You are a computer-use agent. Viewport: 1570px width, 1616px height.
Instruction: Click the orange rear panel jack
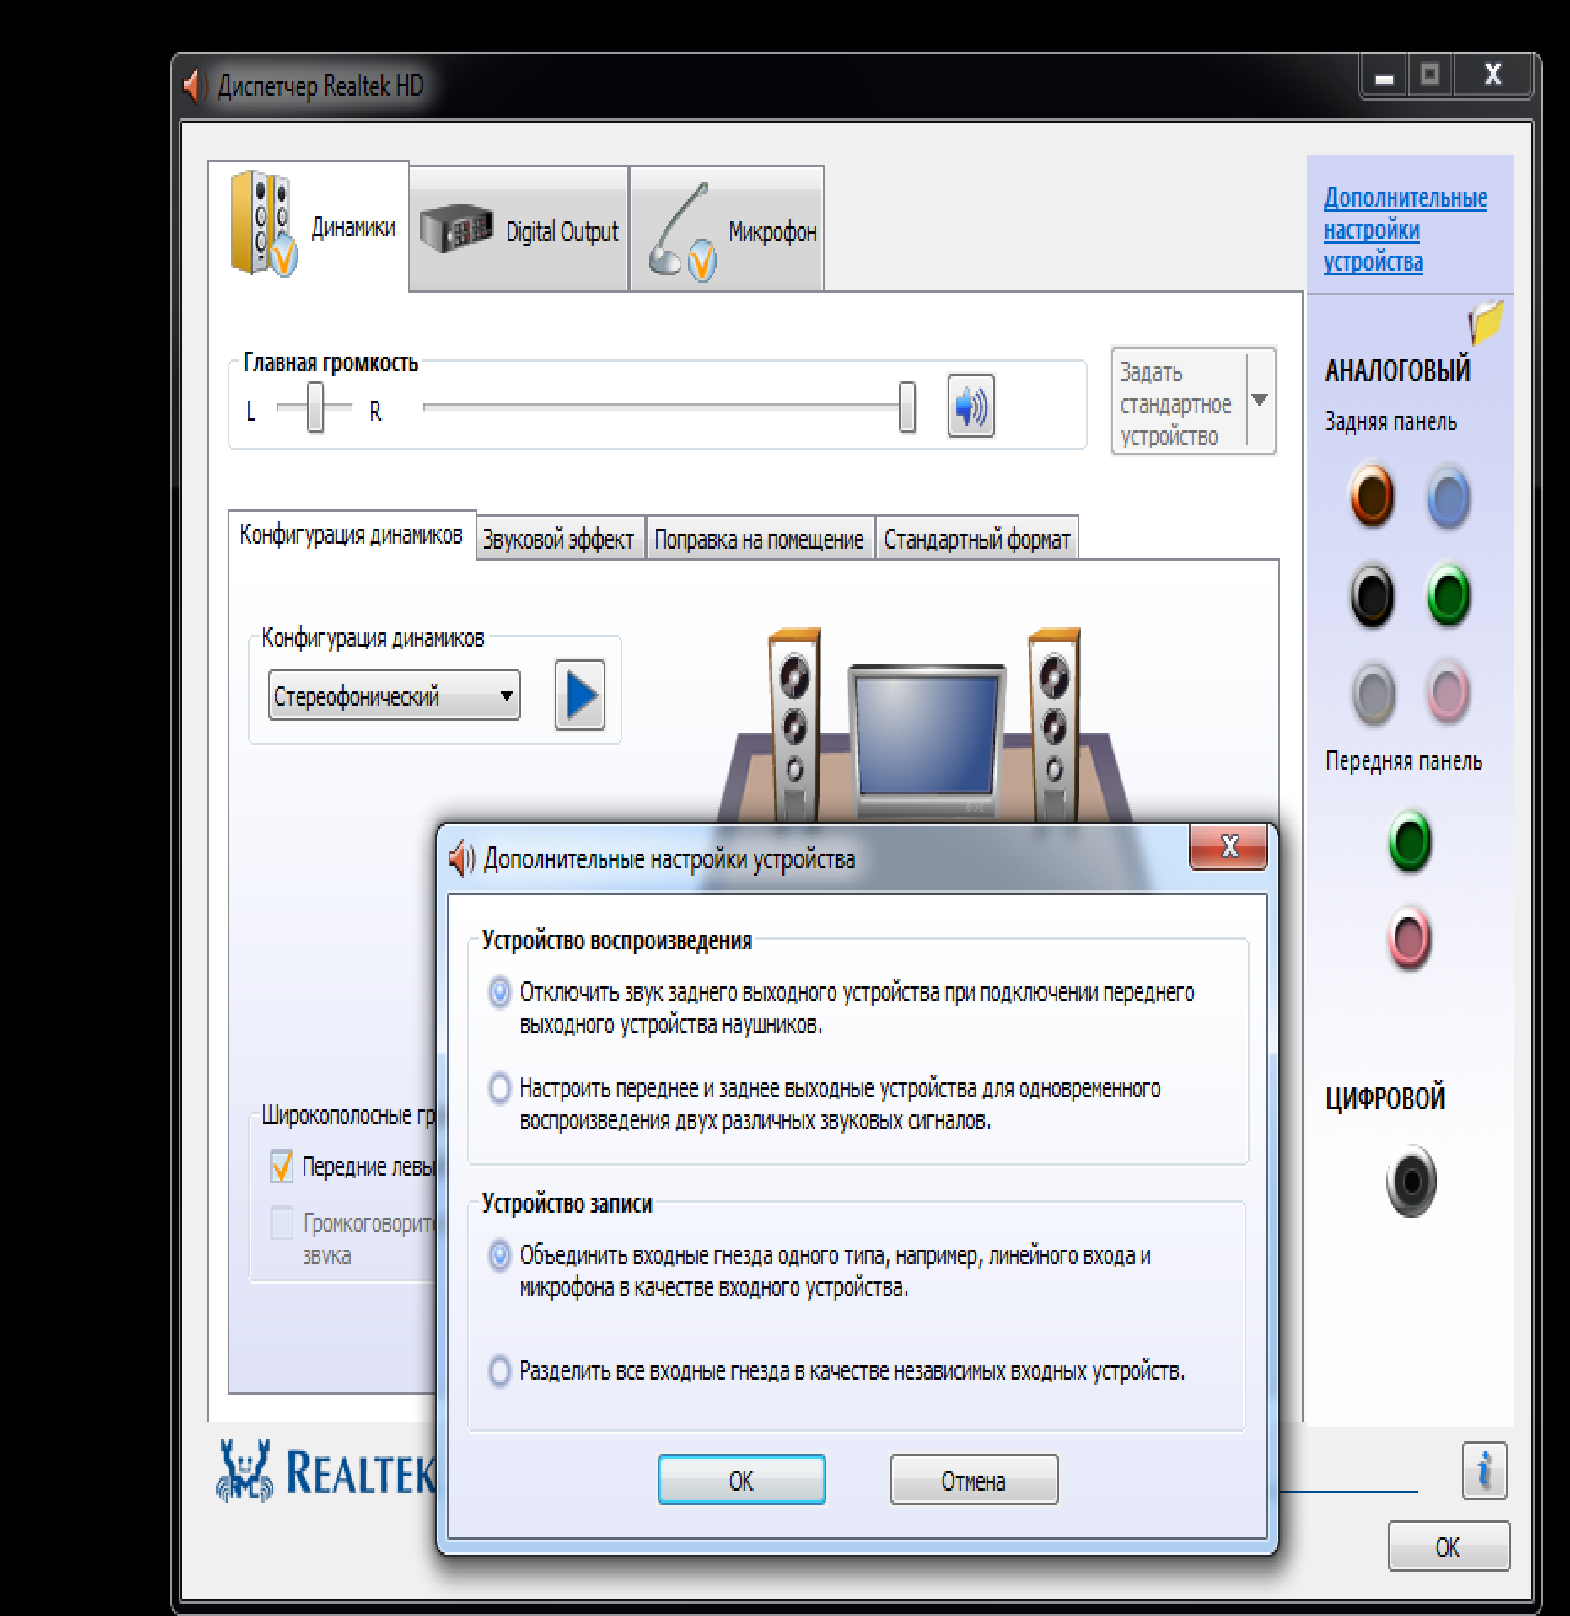pyautogui.click(x=1372, y=495)
